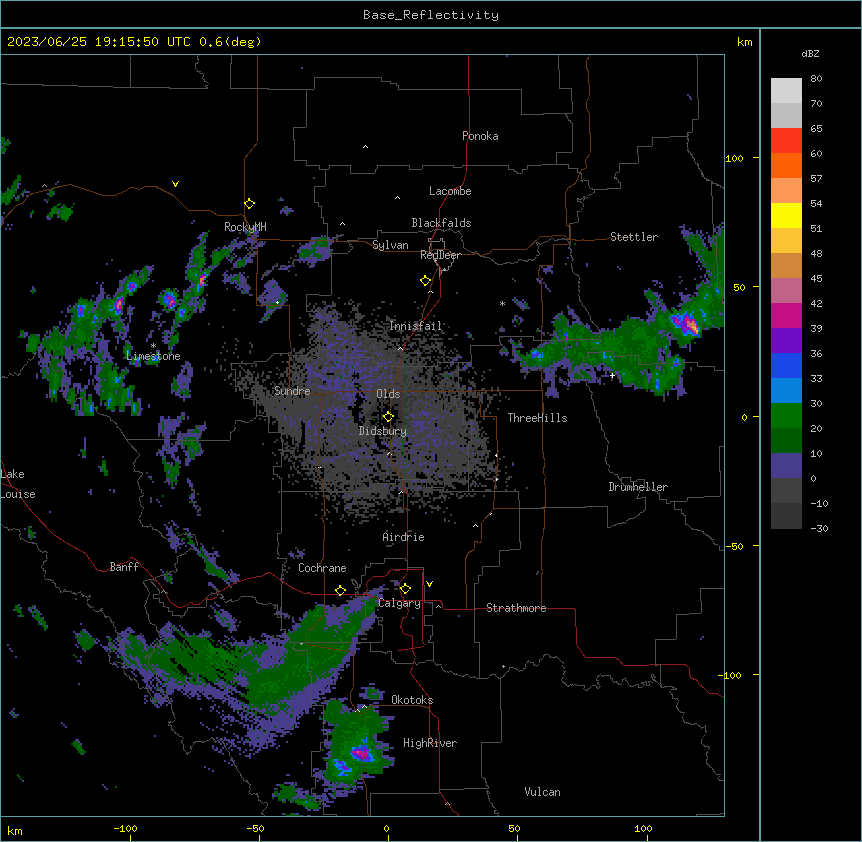Select the Lacombe city label
The width and height of the screenshot is (862, 842).
coord(450,191)
